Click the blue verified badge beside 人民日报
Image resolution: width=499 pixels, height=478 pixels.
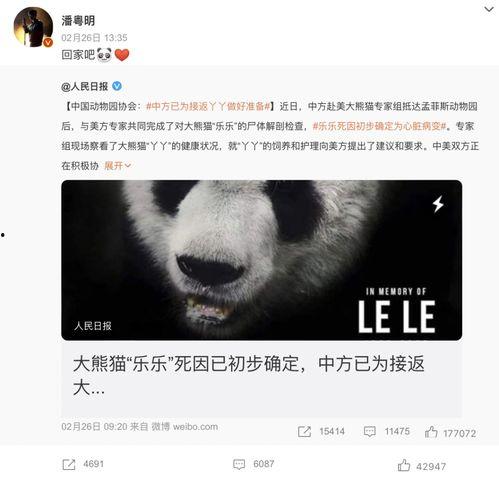117,86
